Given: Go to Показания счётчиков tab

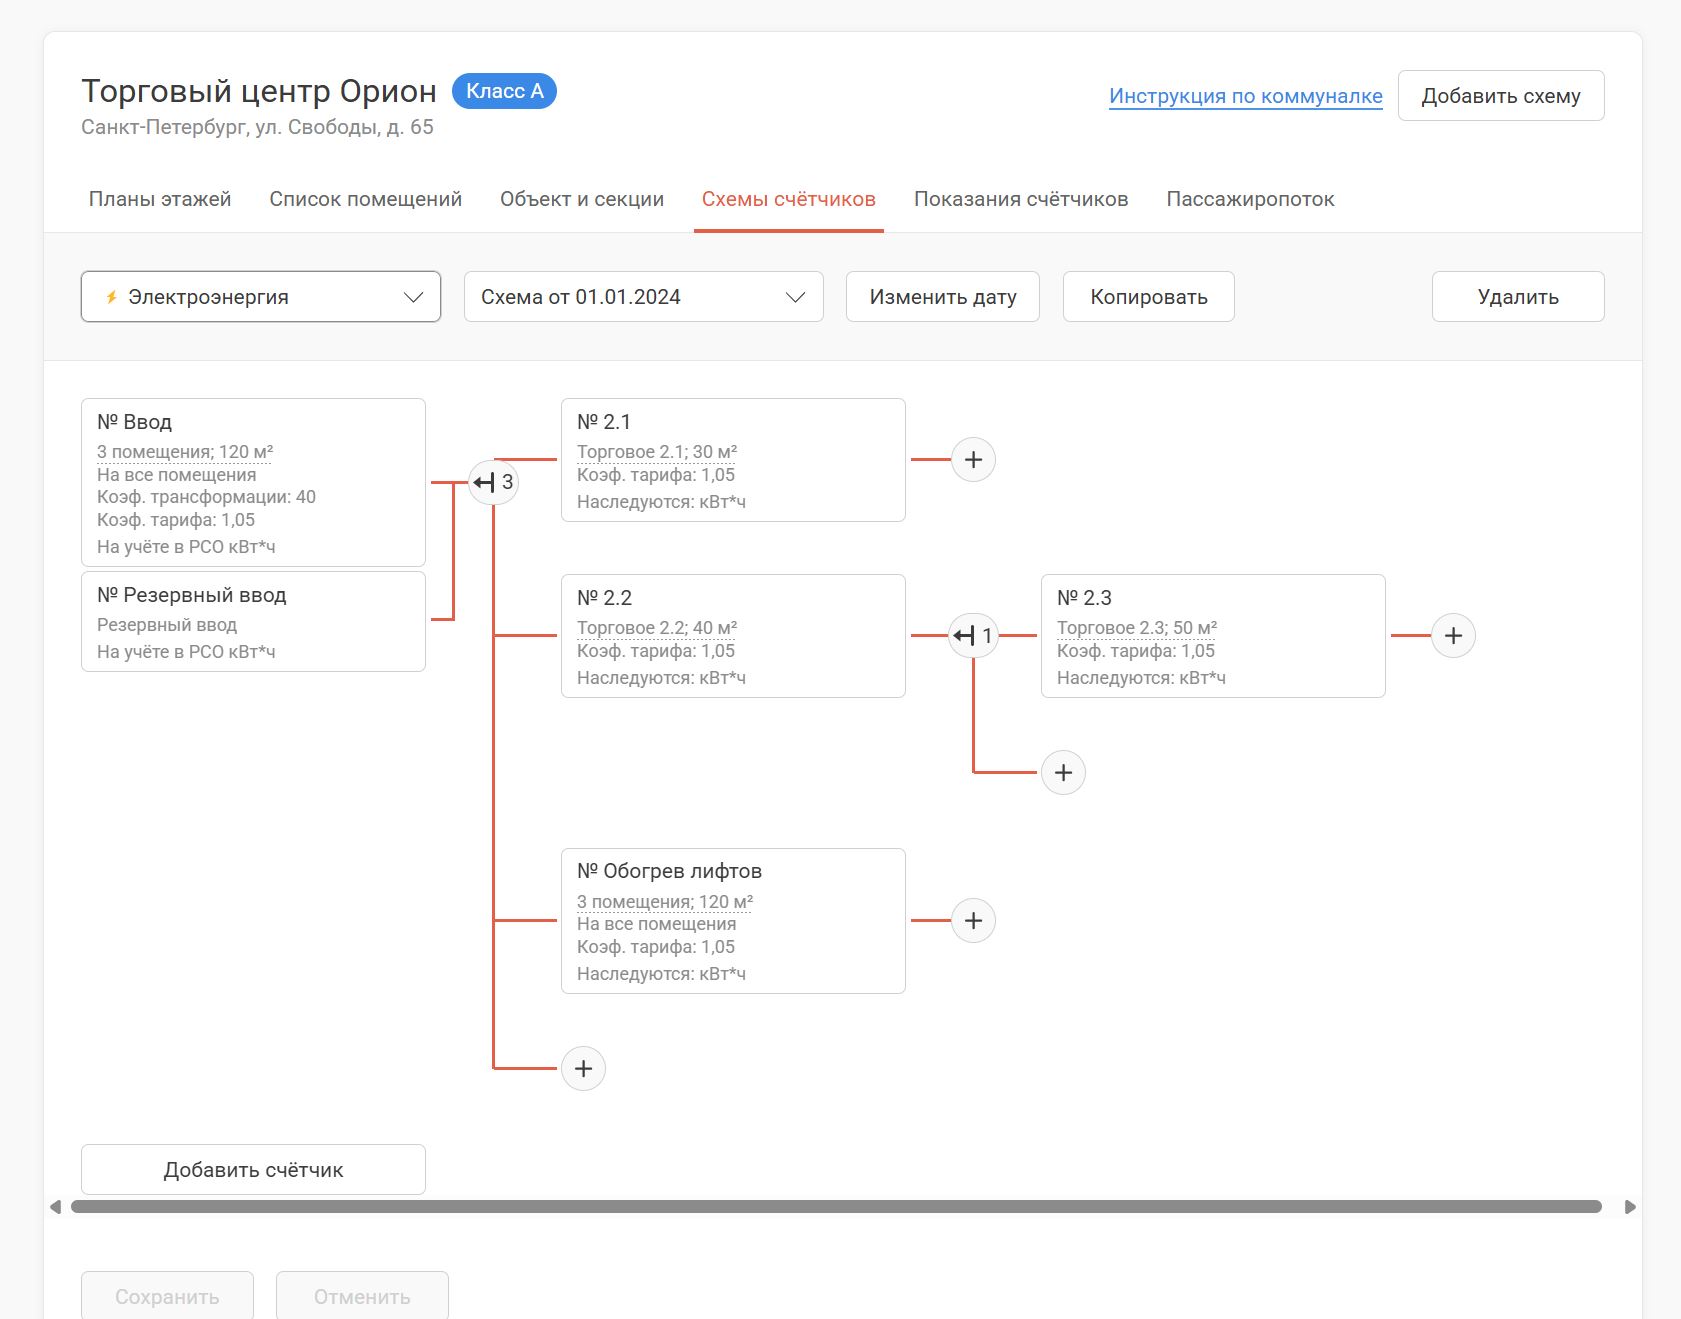Looking at the screenshot, I should pyautogui.click(x=1021, y=199).
